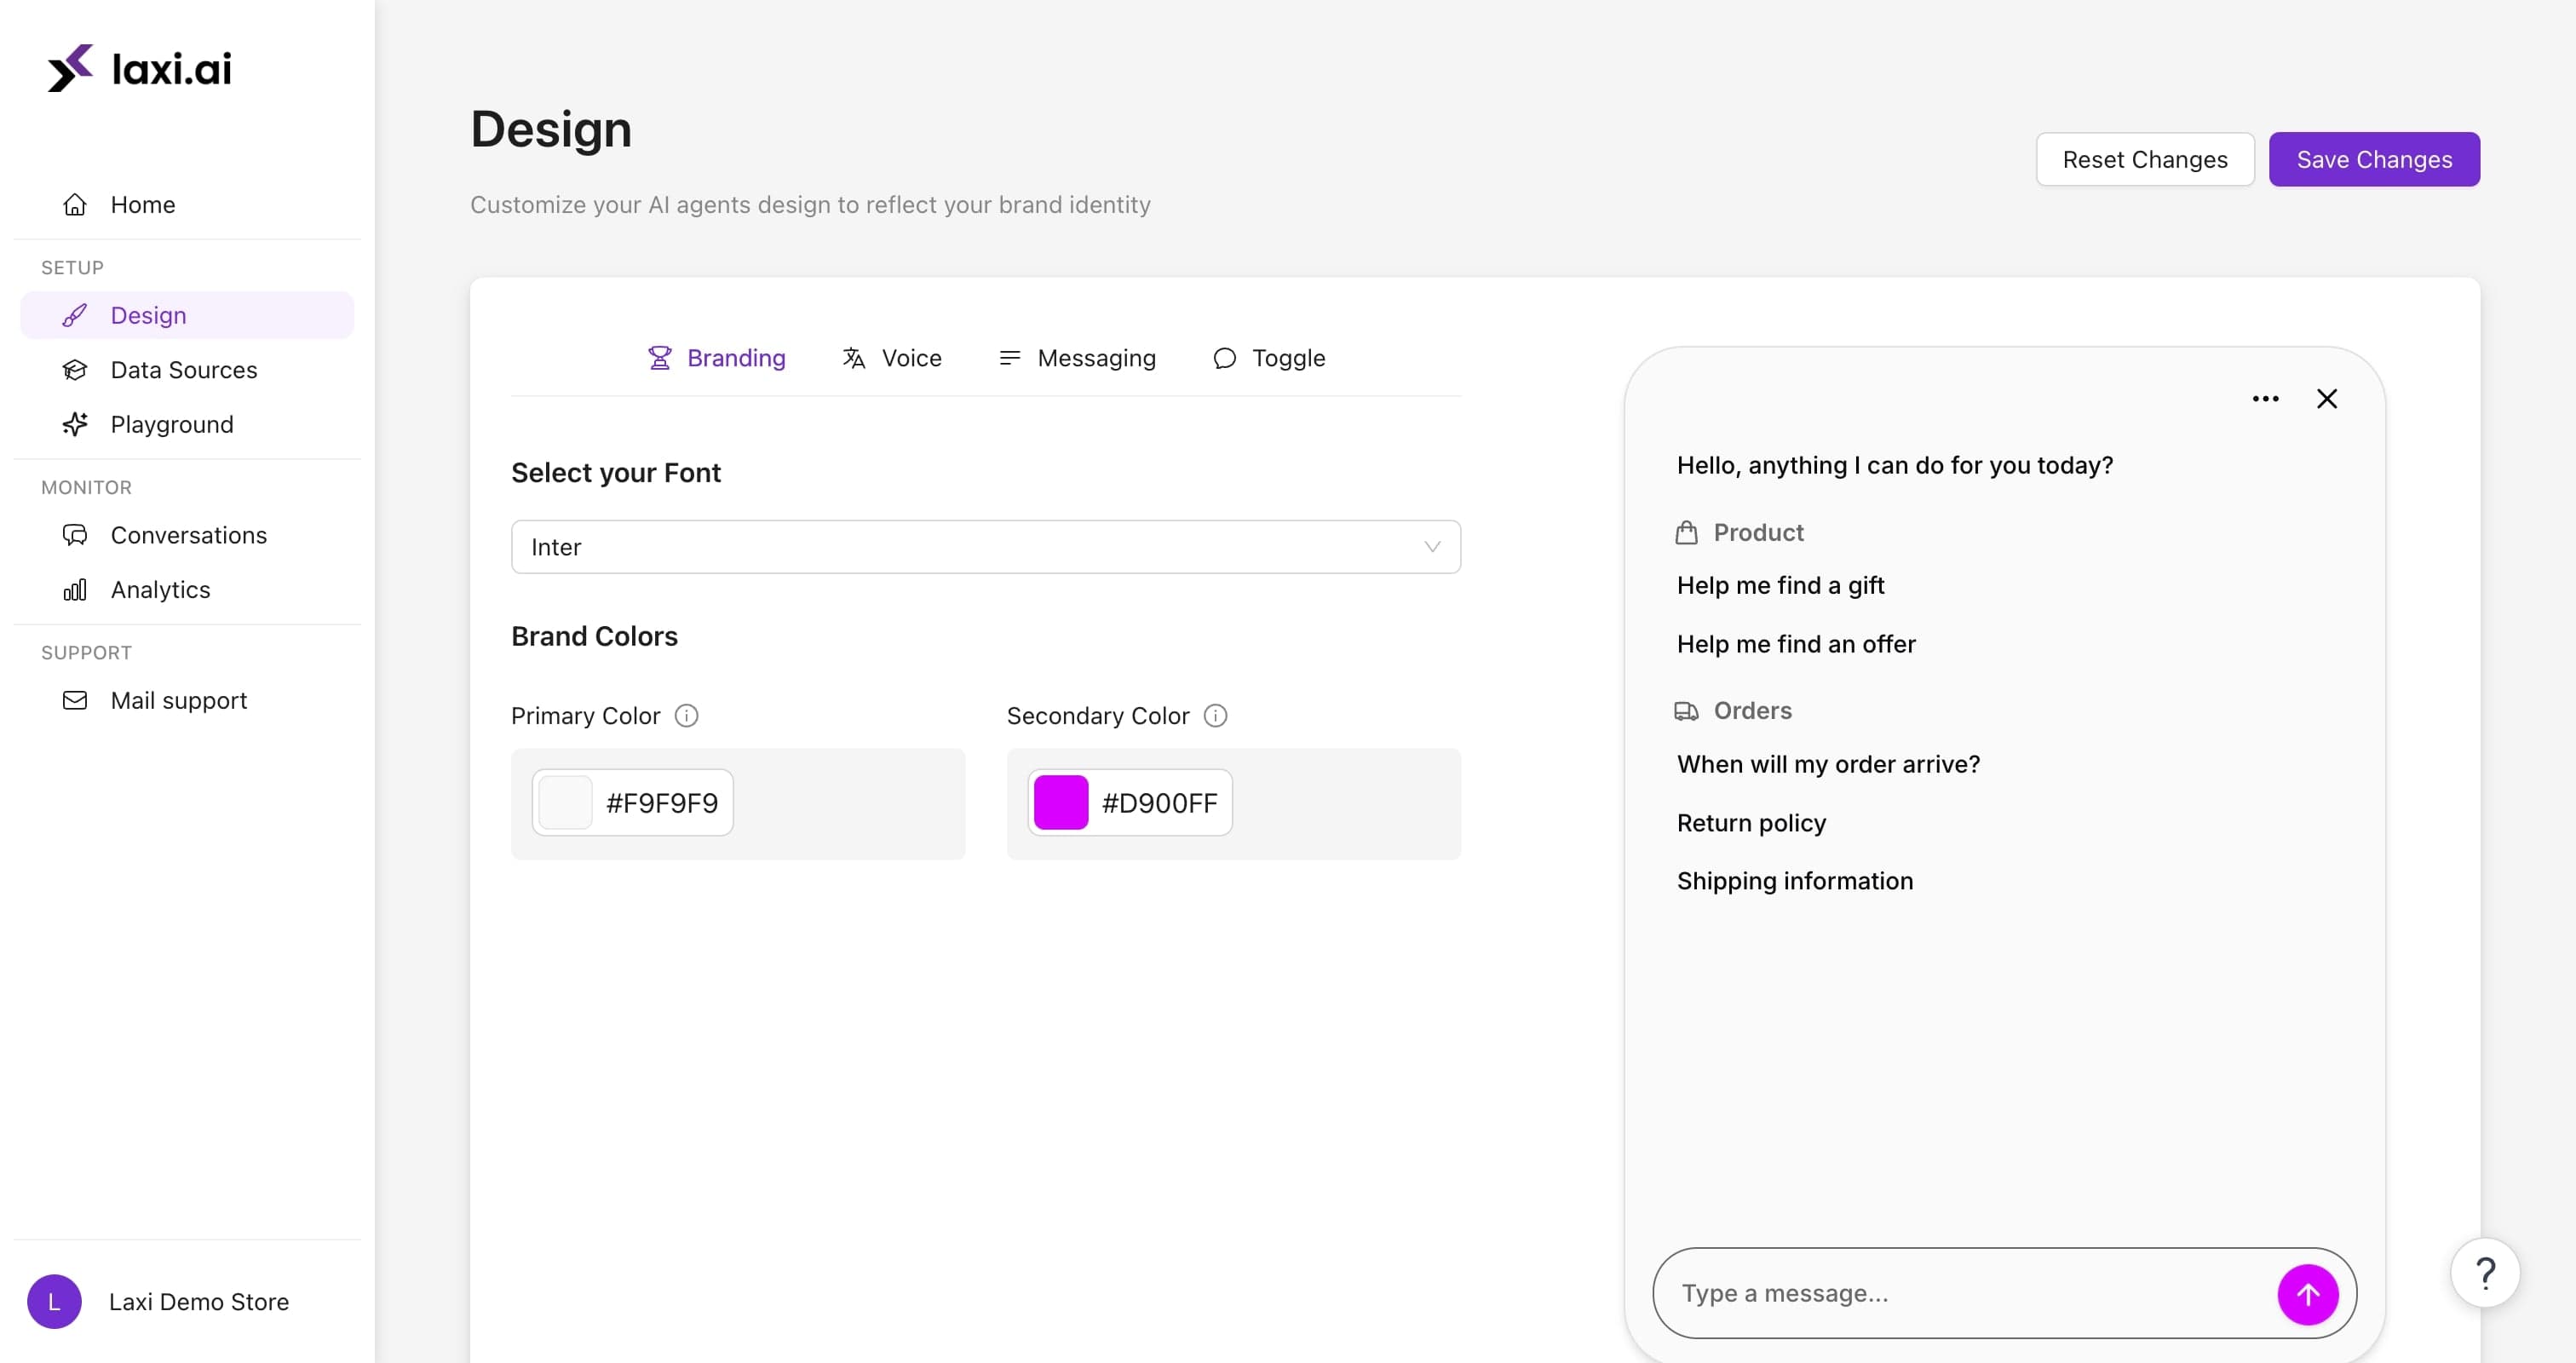The height and width of the screenshot is (1363, 2576).
Task: Open the chat preview three-dot menu
Action: tap(2265, 399)
